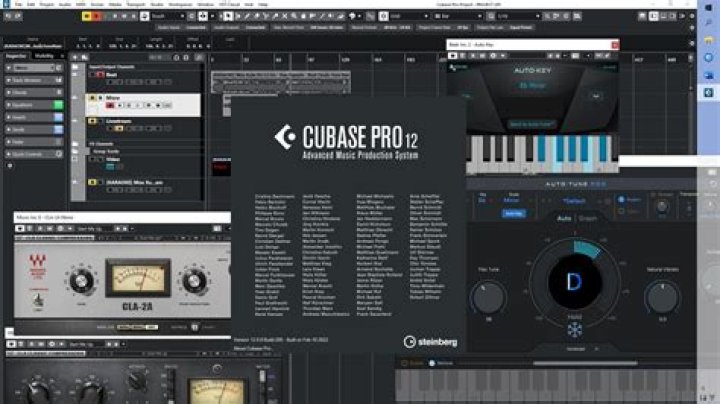Click the Natural Vibrato knob in Auto-Tune
720x404 pixels.
662,298
